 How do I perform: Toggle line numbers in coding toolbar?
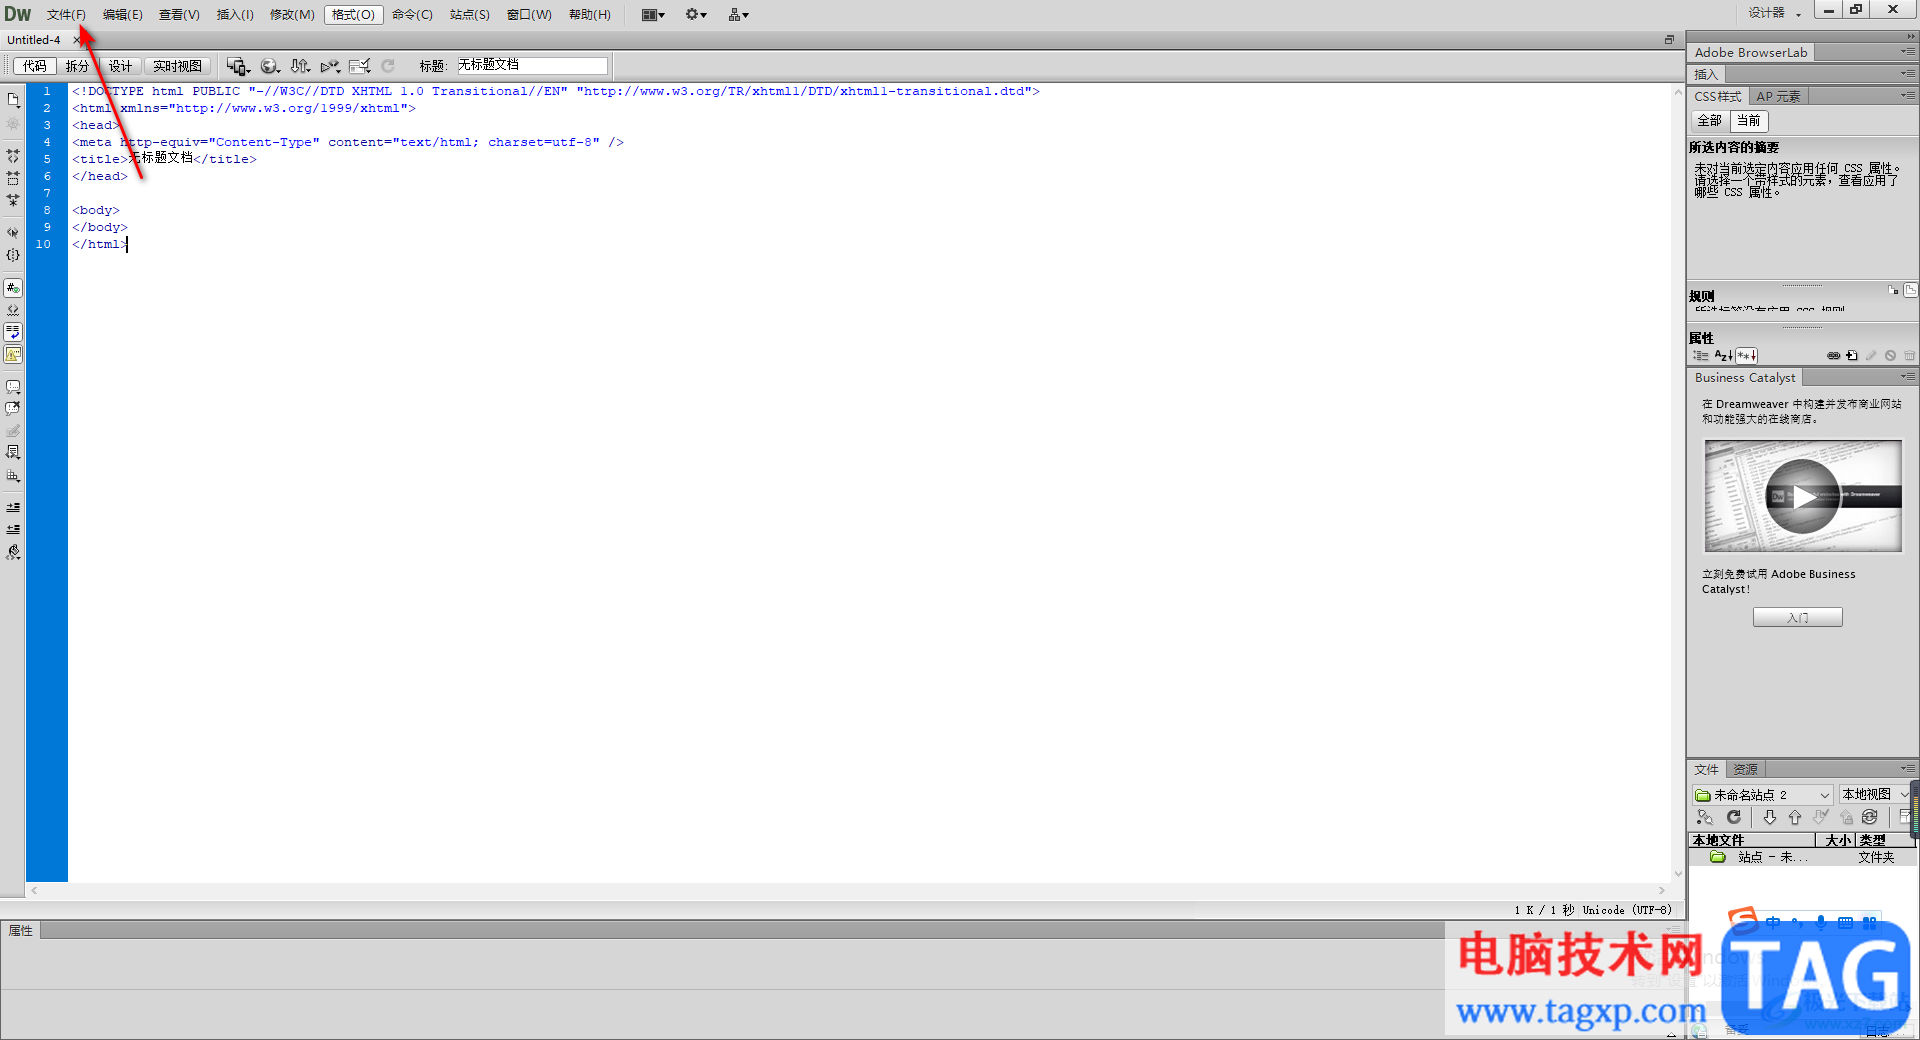click(13, 288)
